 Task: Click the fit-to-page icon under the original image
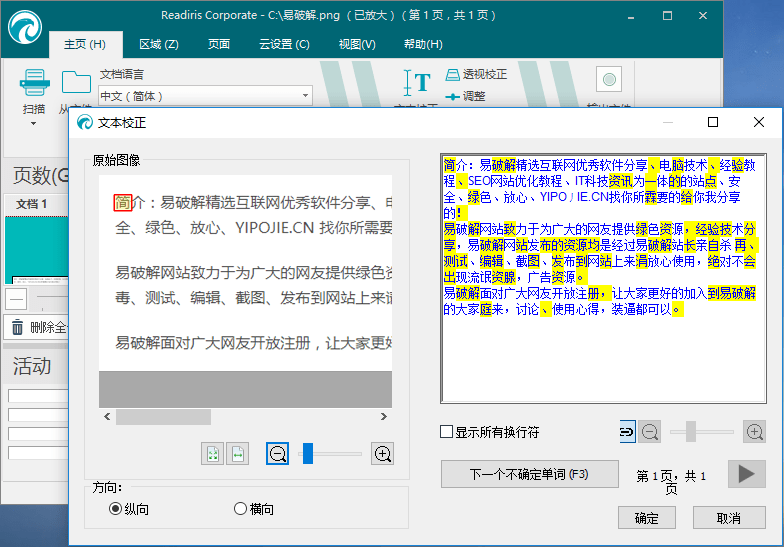coord(213,453)
